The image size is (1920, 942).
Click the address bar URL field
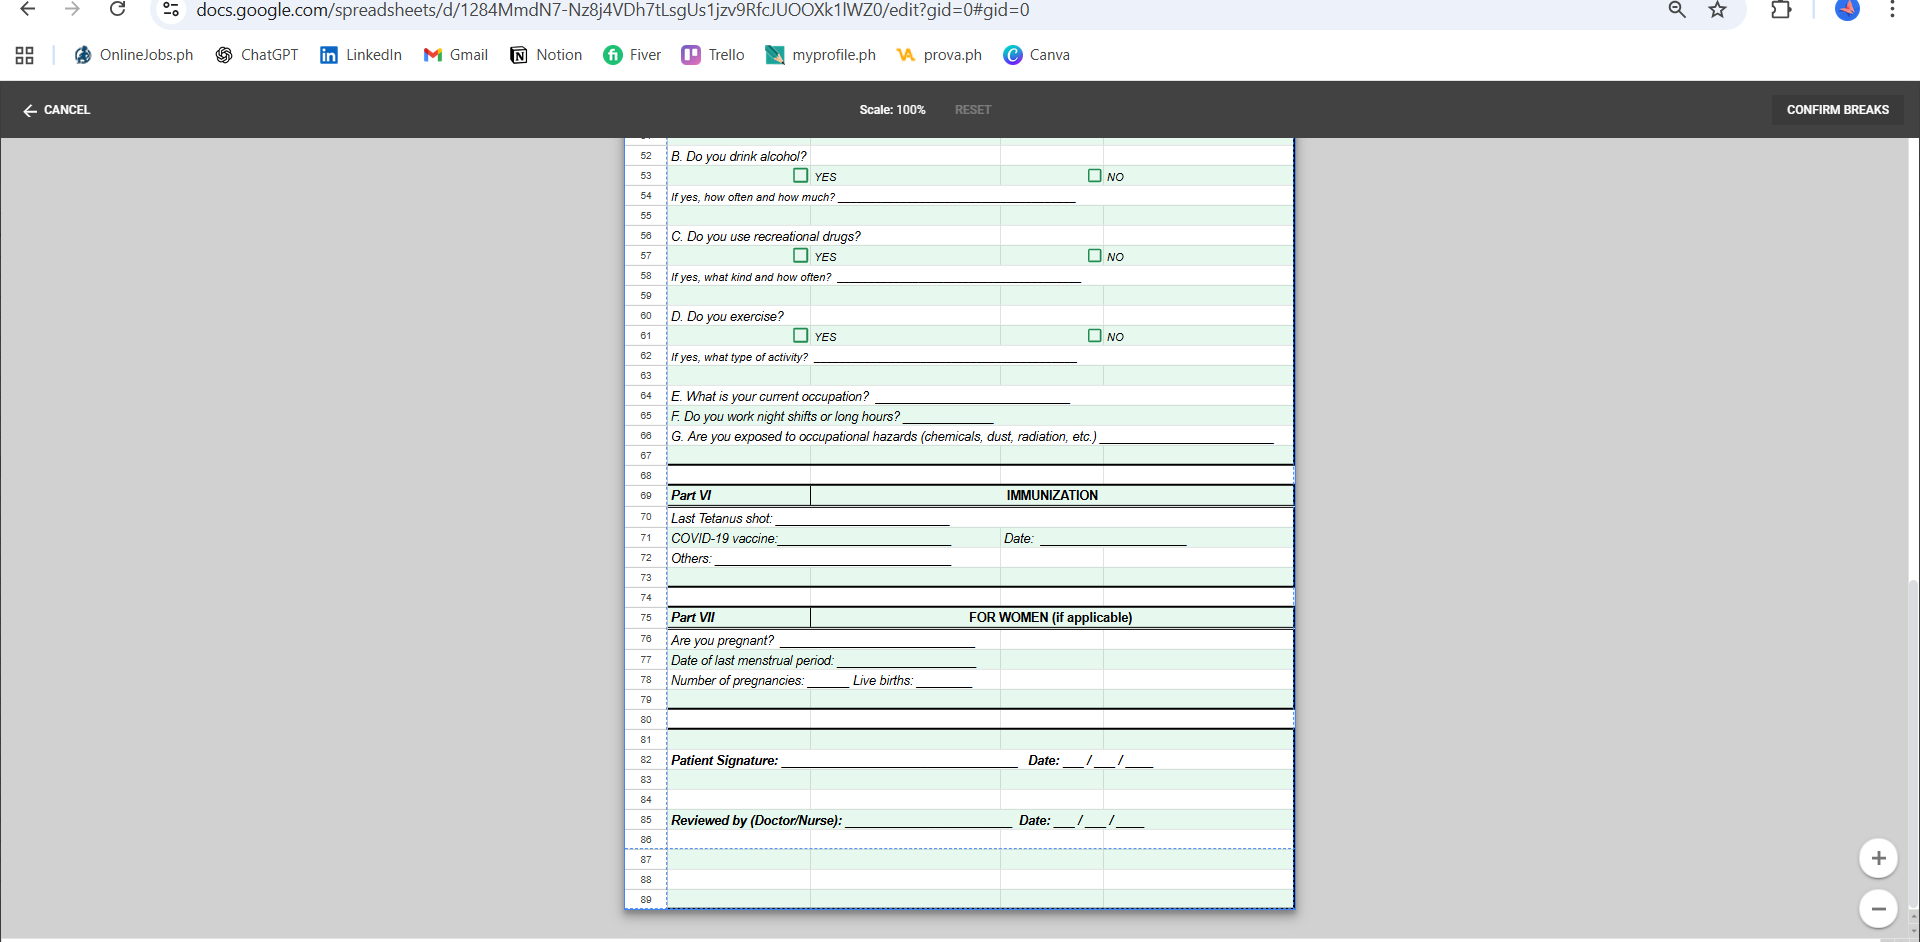(x=612, y=10)
